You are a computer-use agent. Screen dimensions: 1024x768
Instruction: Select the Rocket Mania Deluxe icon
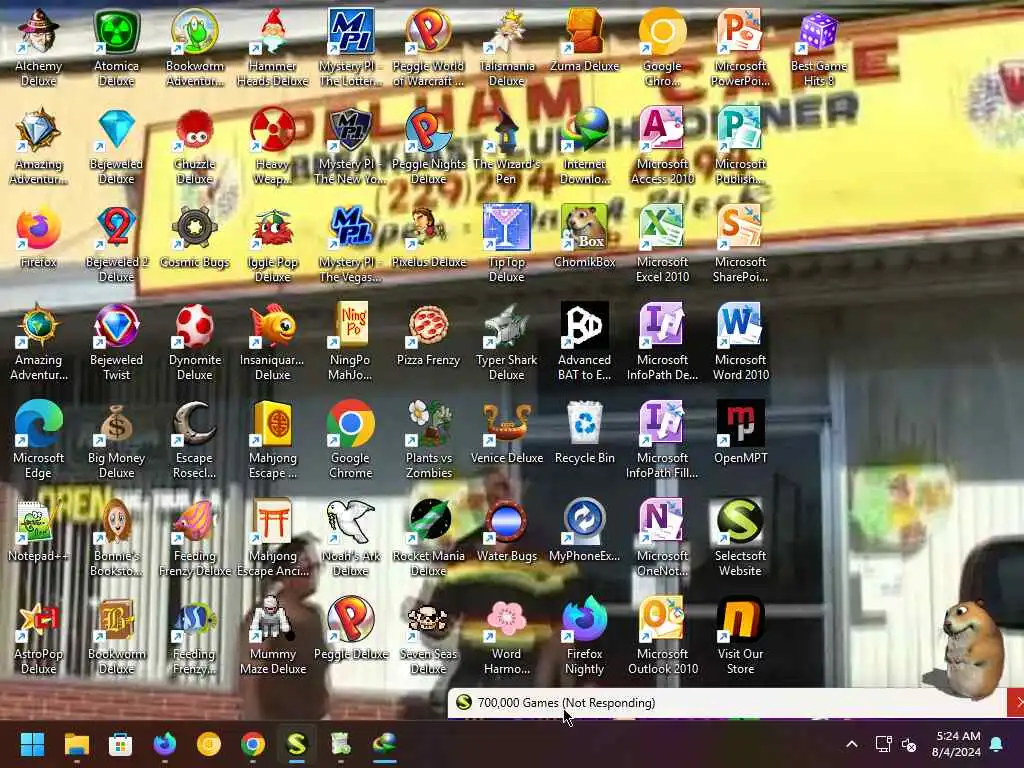point(428,538)
